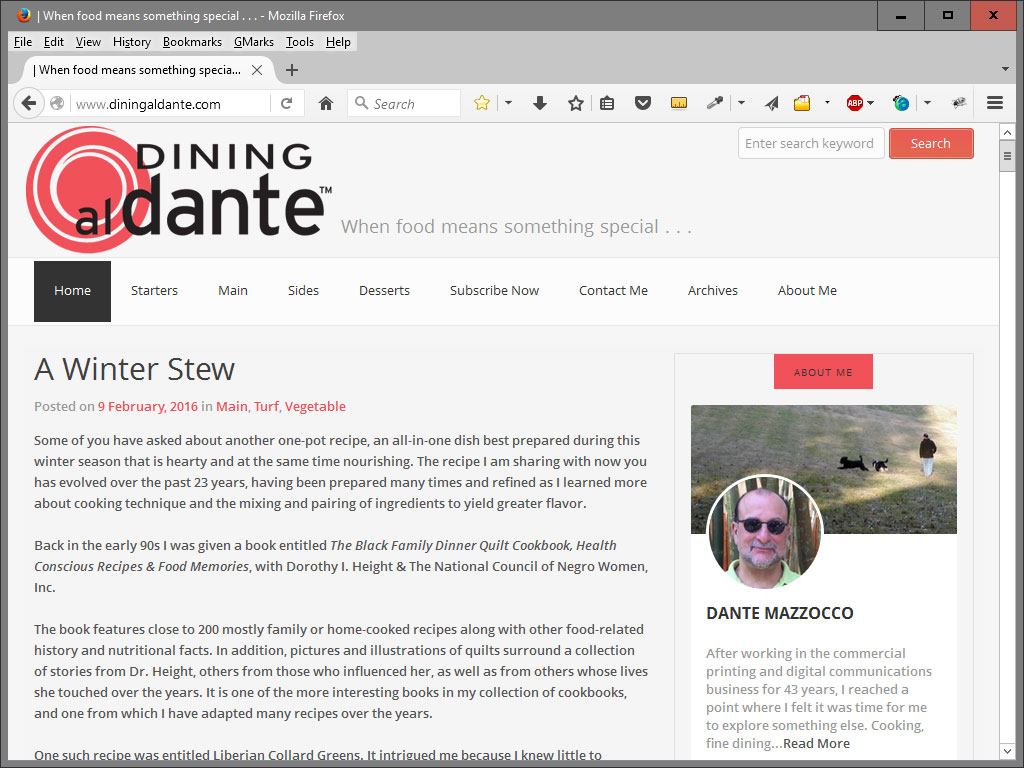Open the list all tabs arrow
The height and width of the screenshot is (768, 1024).
1005,69
